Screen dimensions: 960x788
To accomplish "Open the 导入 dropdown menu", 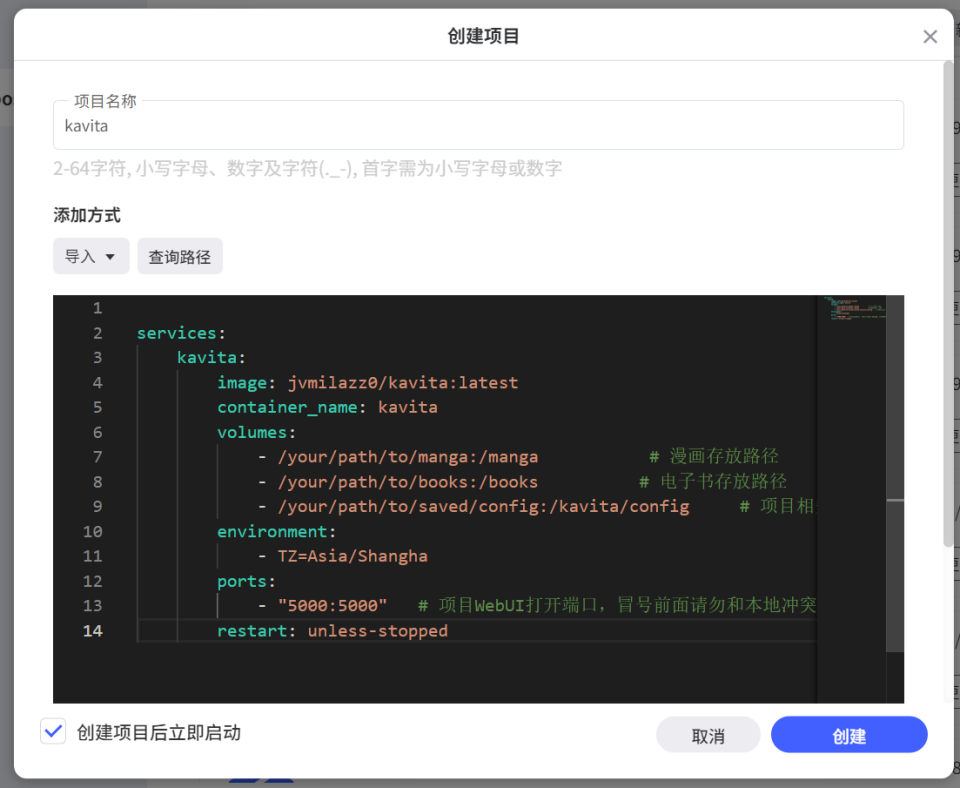I will point(91,257).
